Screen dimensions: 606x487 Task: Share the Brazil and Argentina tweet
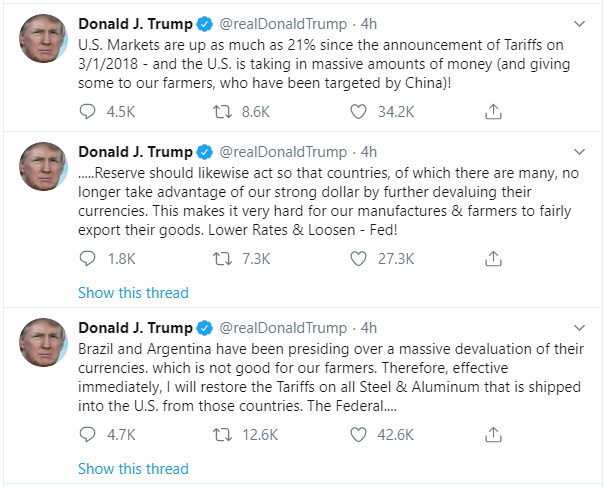(492, 434)
